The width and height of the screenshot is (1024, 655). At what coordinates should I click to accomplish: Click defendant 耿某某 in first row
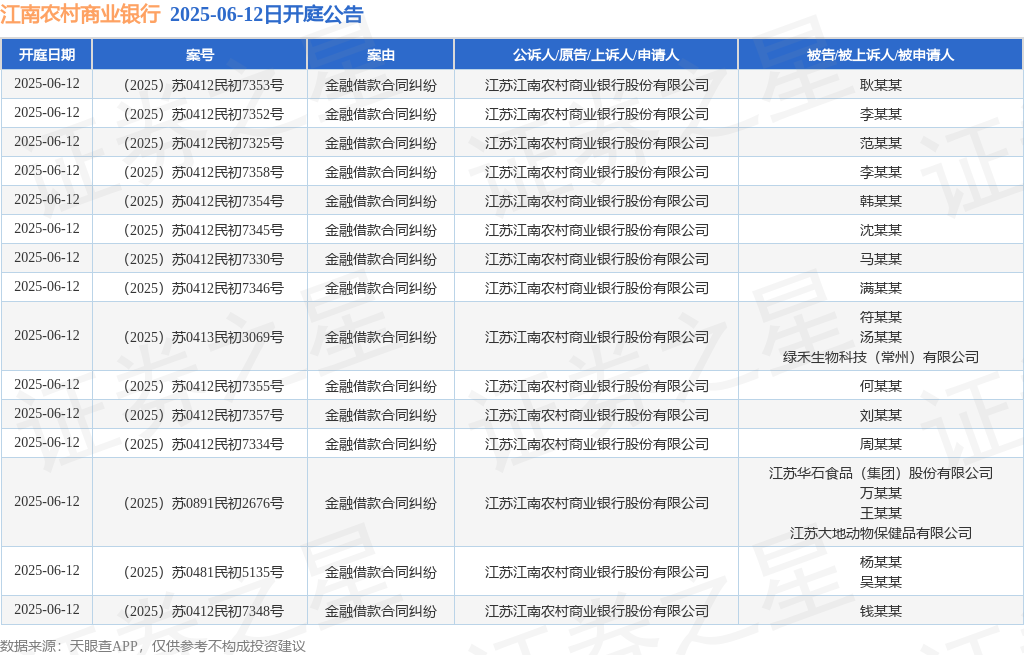880,85
